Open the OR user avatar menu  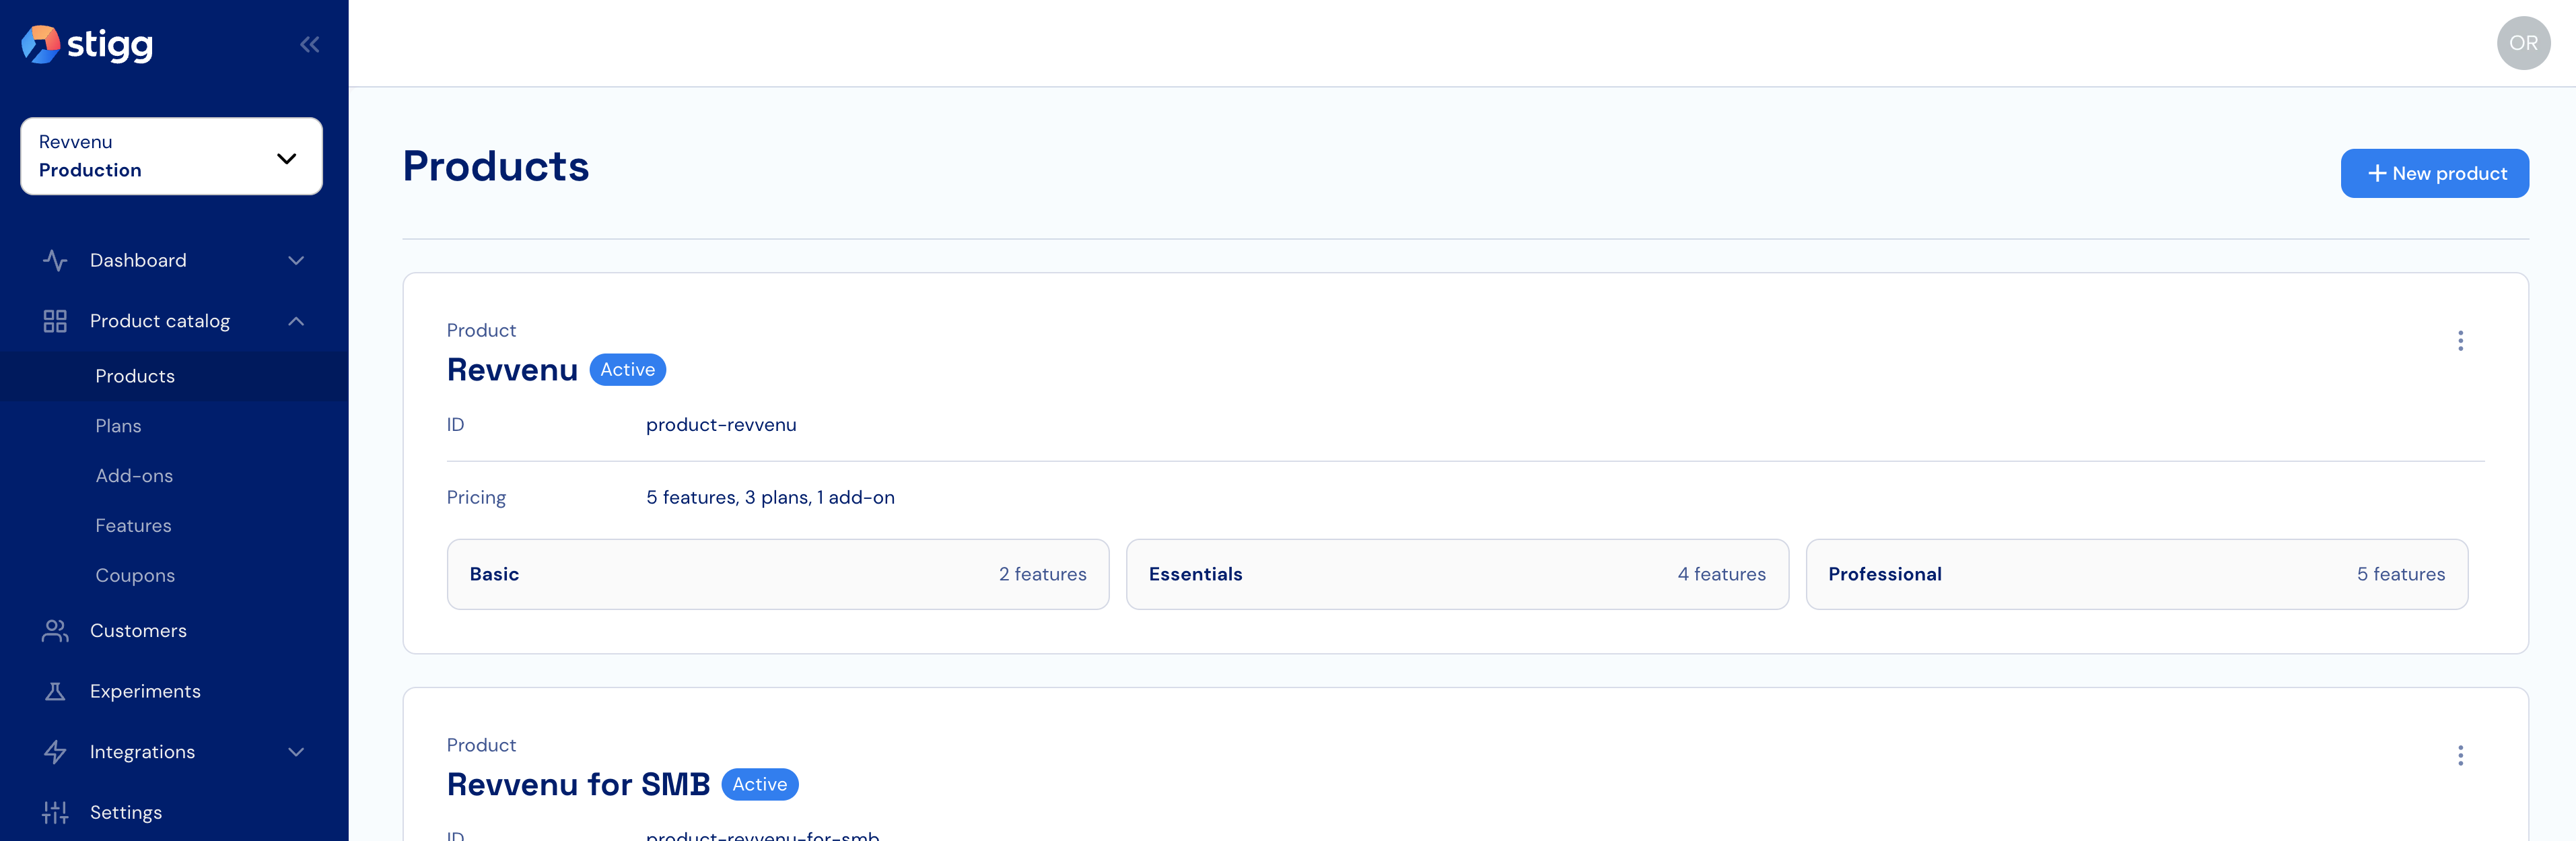pos(2523,43)
